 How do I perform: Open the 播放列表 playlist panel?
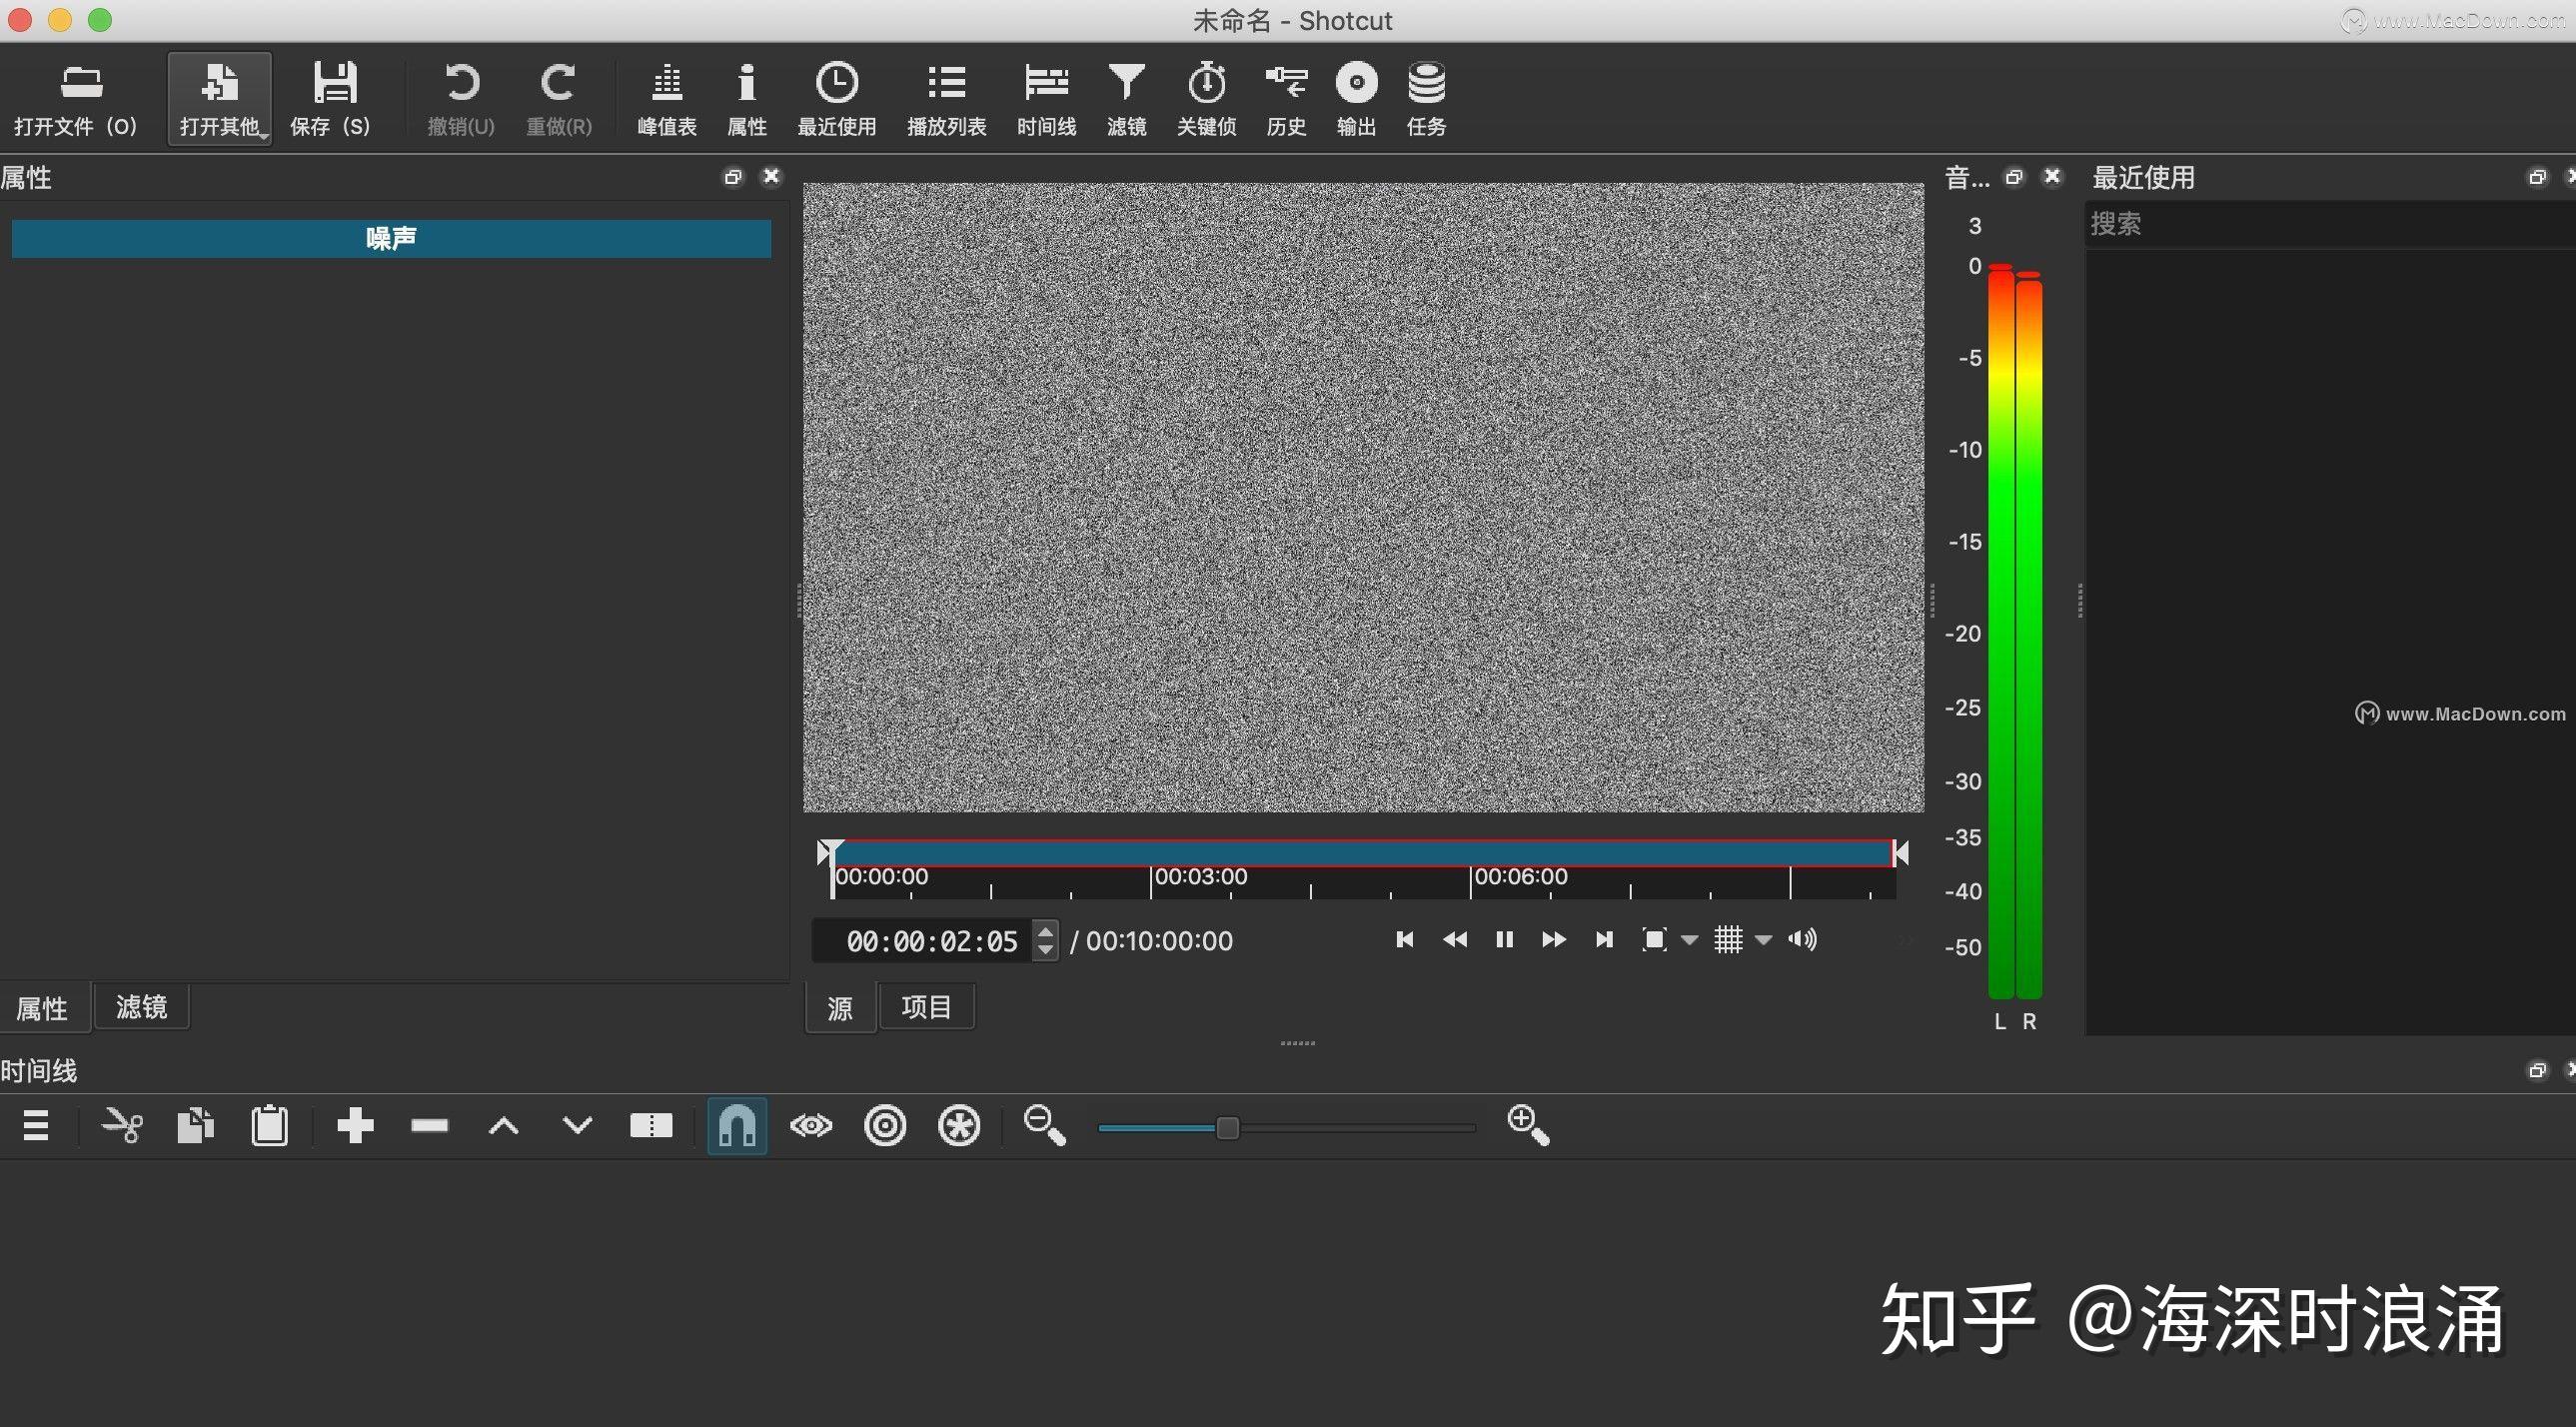tap(946, 99)
